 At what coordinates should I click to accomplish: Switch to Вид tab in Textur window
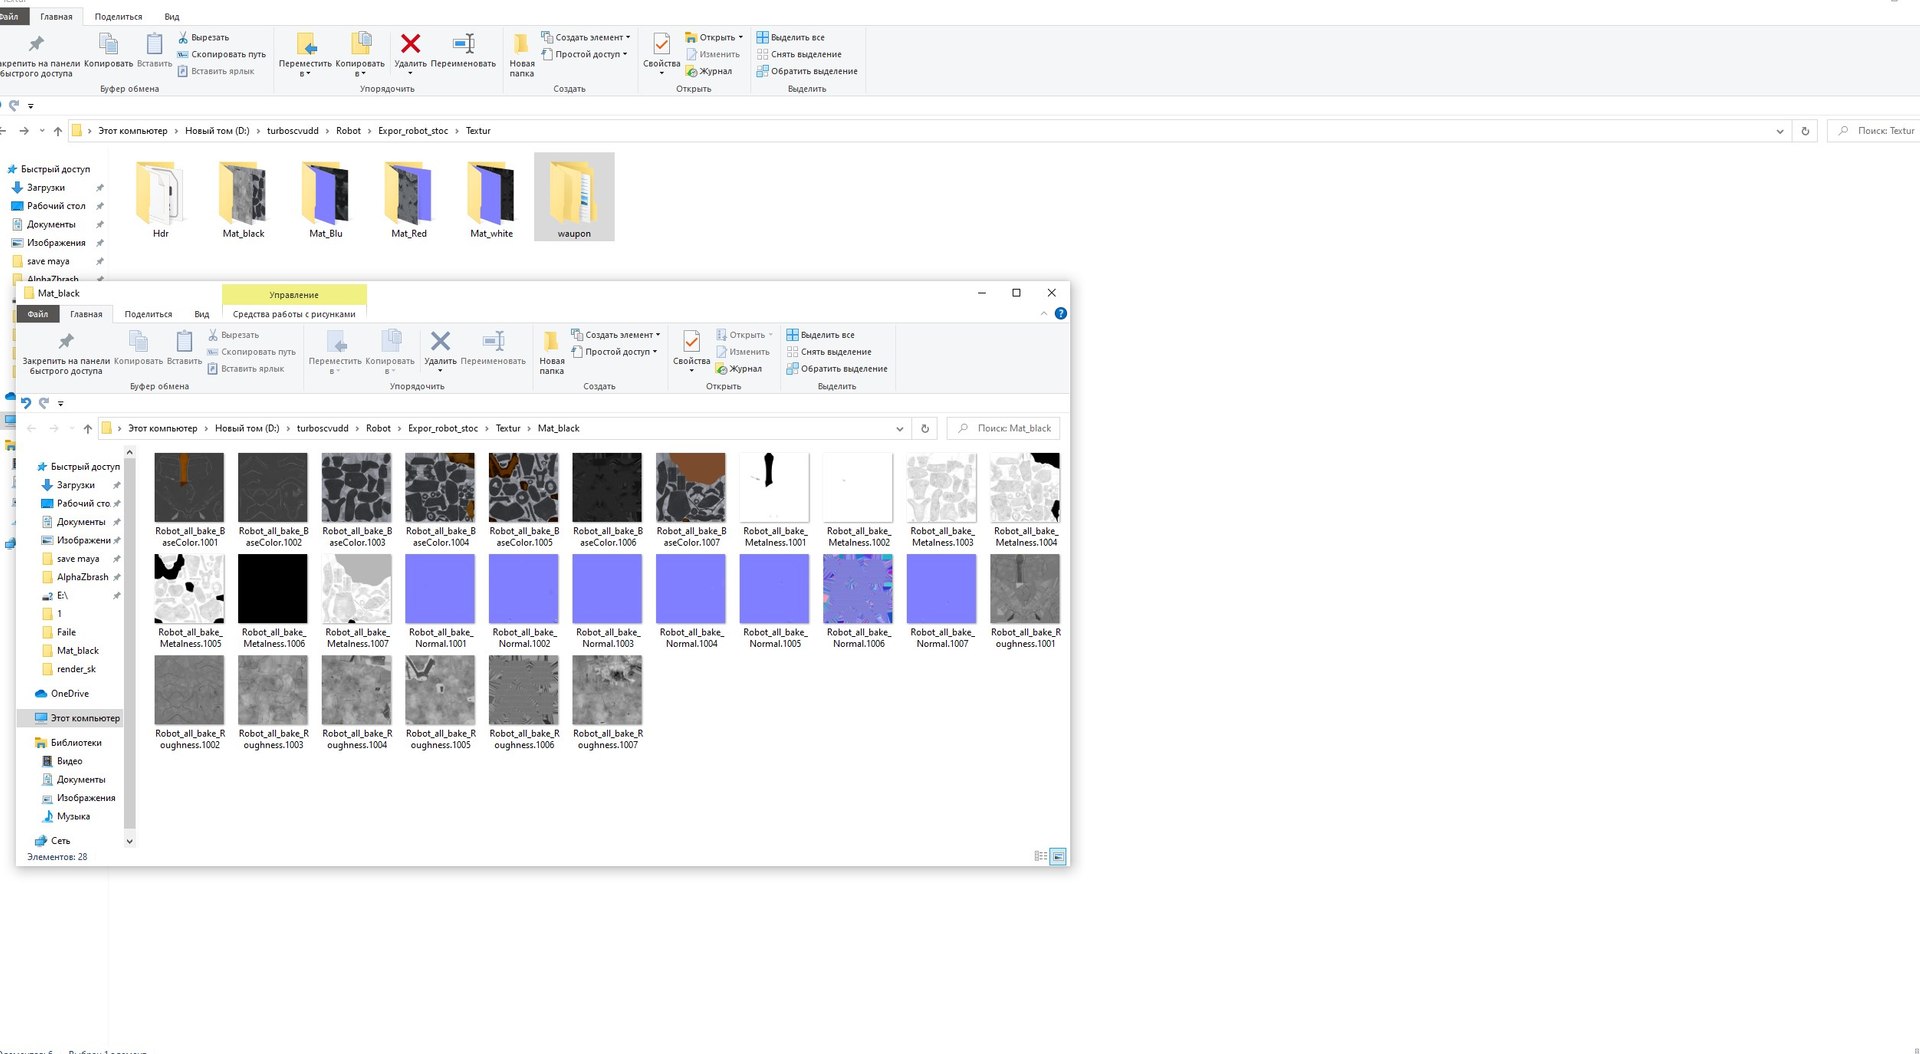[x=172, y=17]
